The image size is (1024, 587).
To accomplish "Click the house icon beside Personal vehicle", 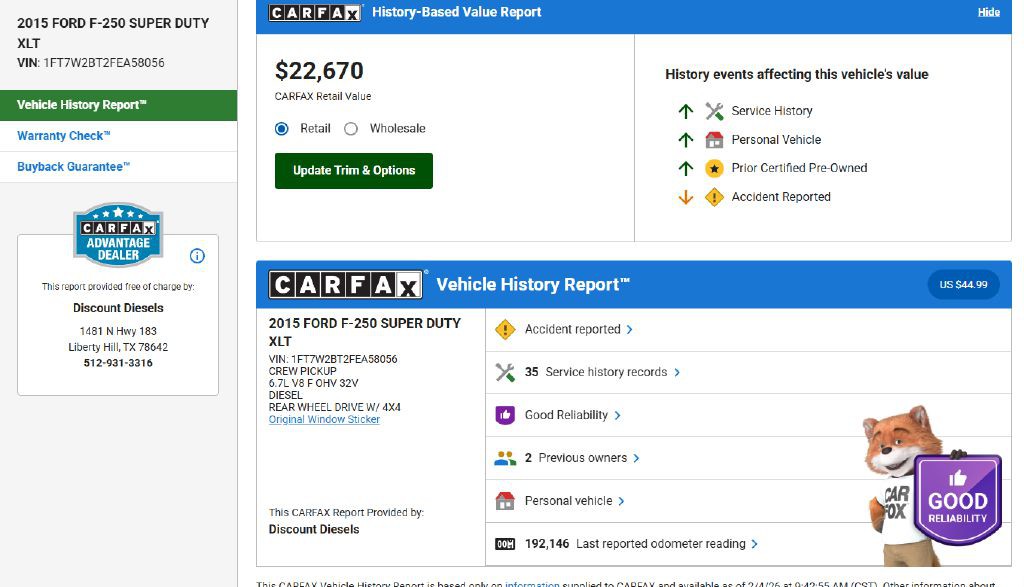I will tap(505, 501).
